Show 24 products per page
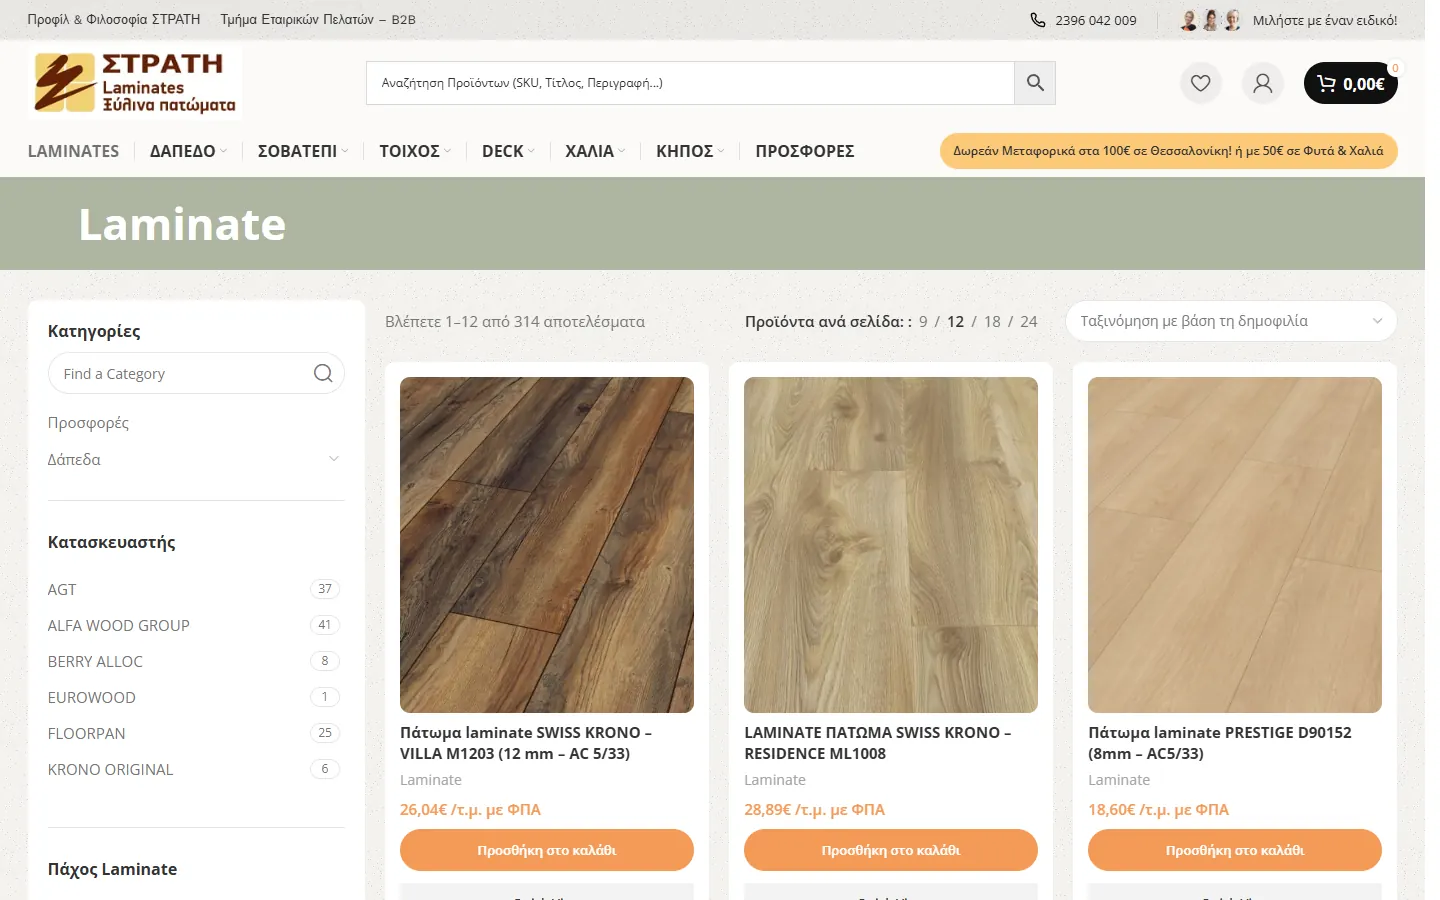This screenshot has width=1440, height=900. 1029,321
